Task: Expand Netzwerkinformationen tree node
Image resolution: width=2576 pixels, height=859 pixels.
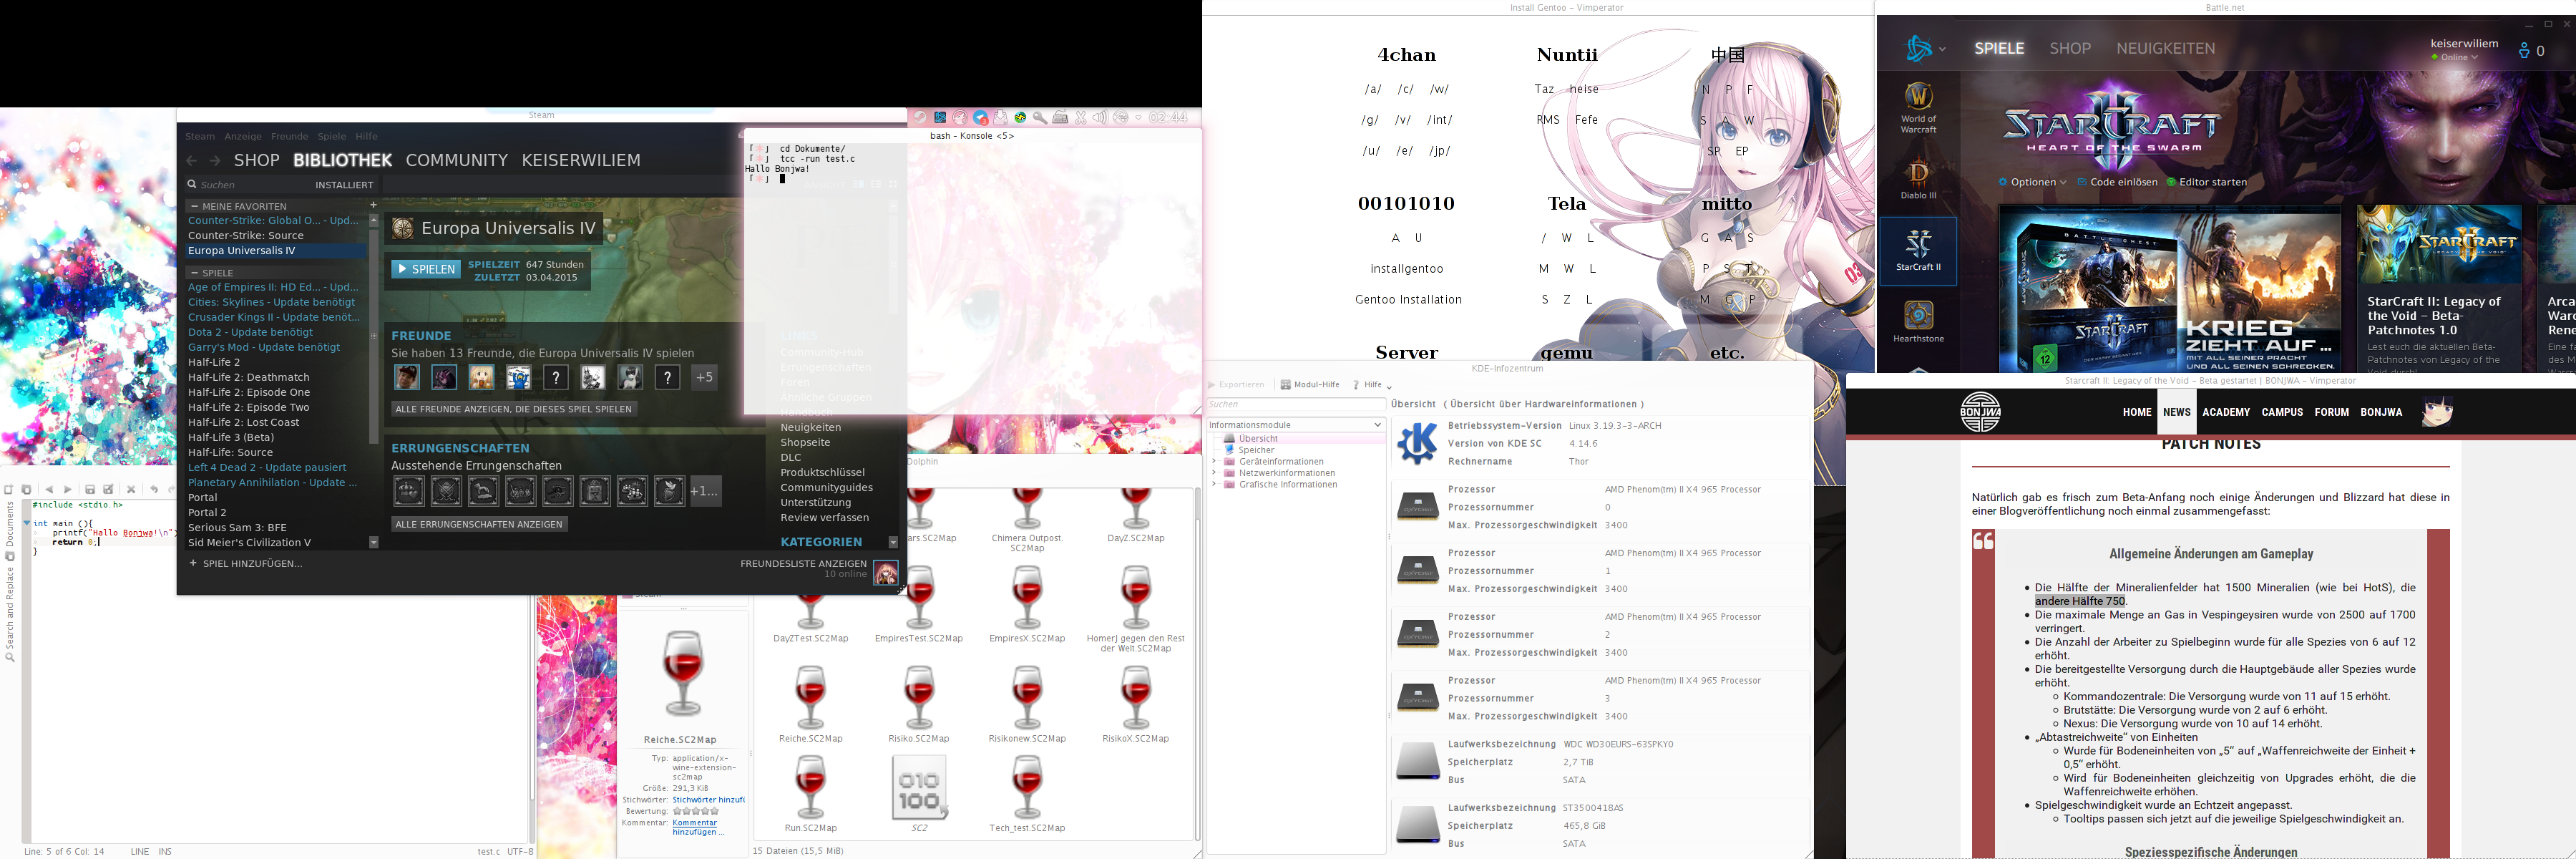Action: [x=1214, y=473]
